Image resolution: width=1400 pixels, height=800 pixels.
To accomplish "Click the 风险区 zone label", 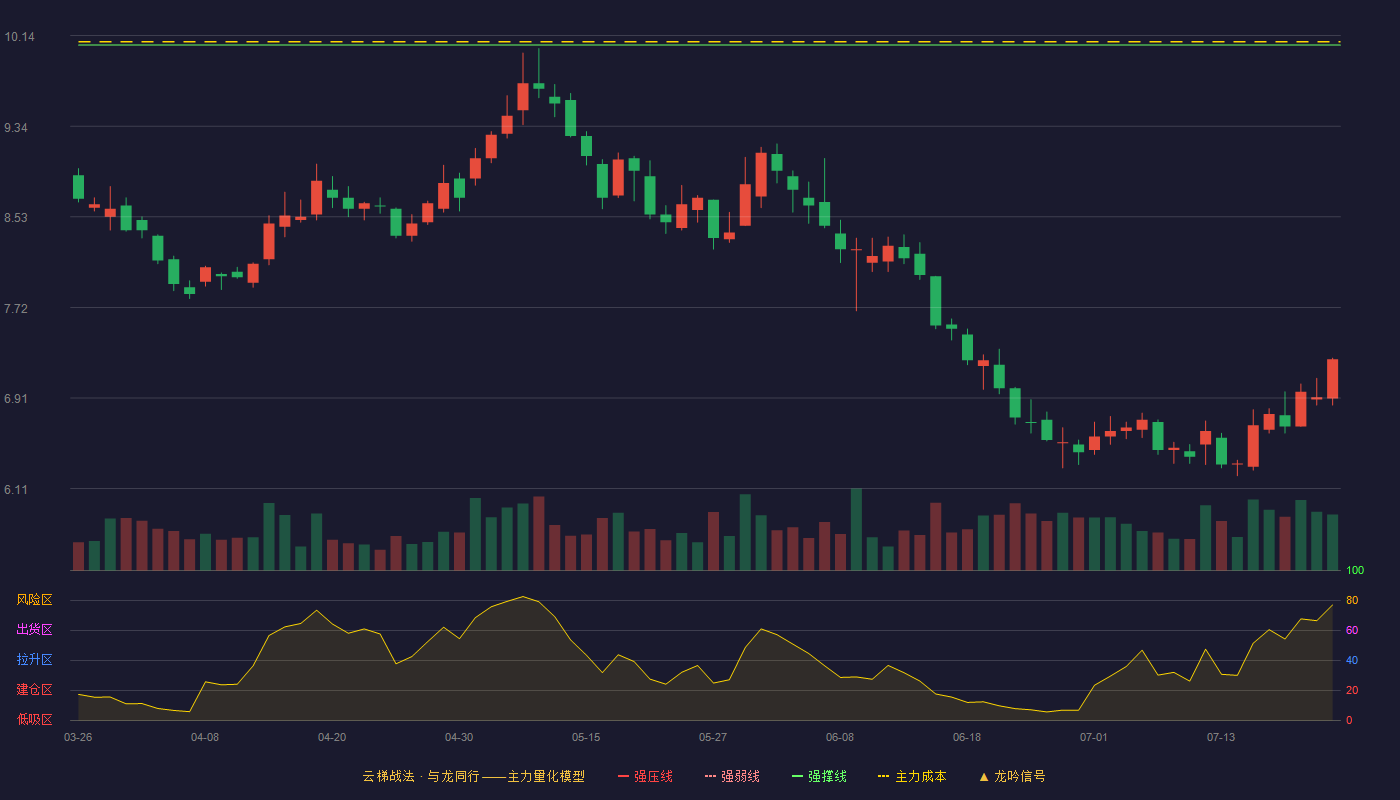I will coord(34,600).
